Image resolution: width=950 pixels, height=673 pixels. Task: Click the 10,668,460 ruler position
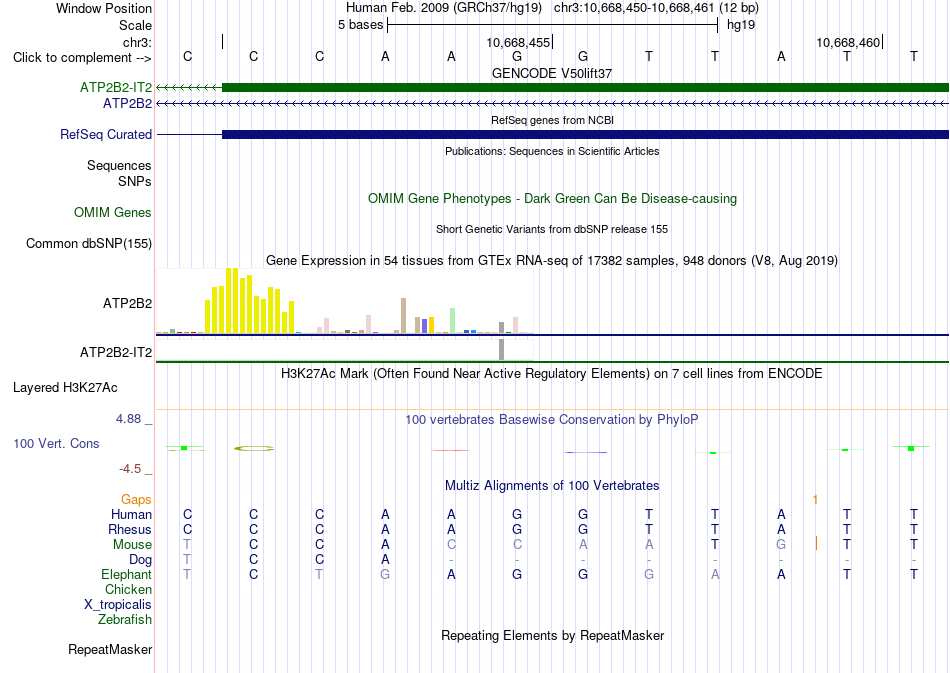pos(848,42)
